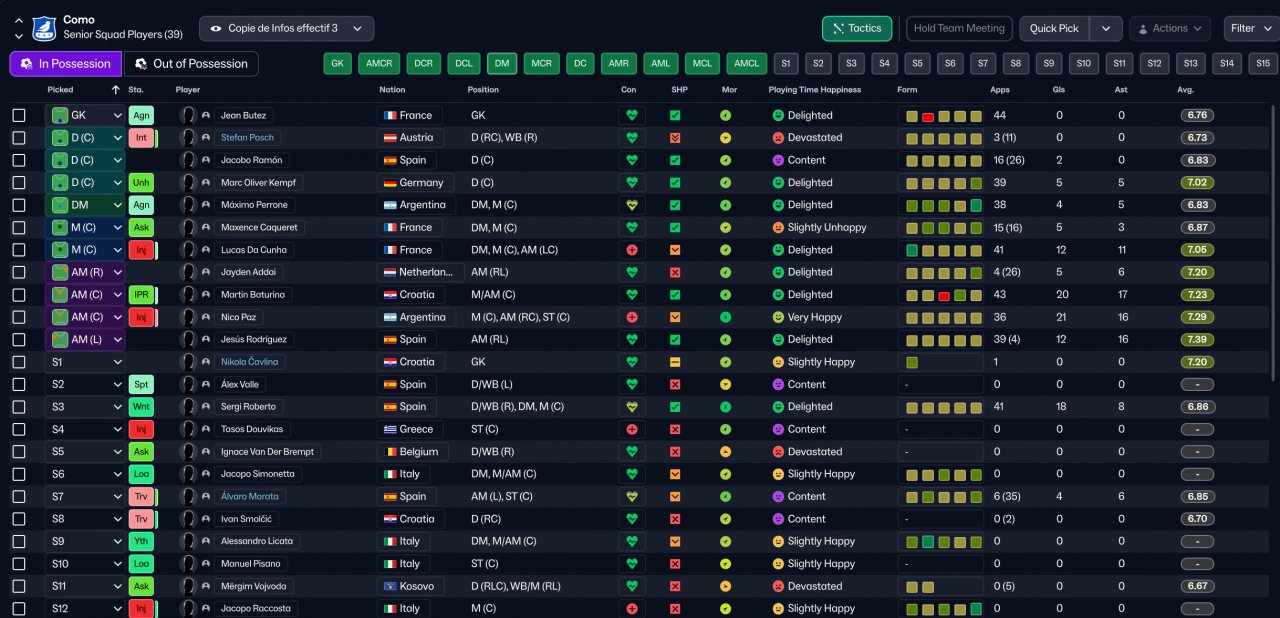Click Nico Paz's red injury condition icon
The width and height of the screenshot is (1280, 618).
click(x=631, y=317)
